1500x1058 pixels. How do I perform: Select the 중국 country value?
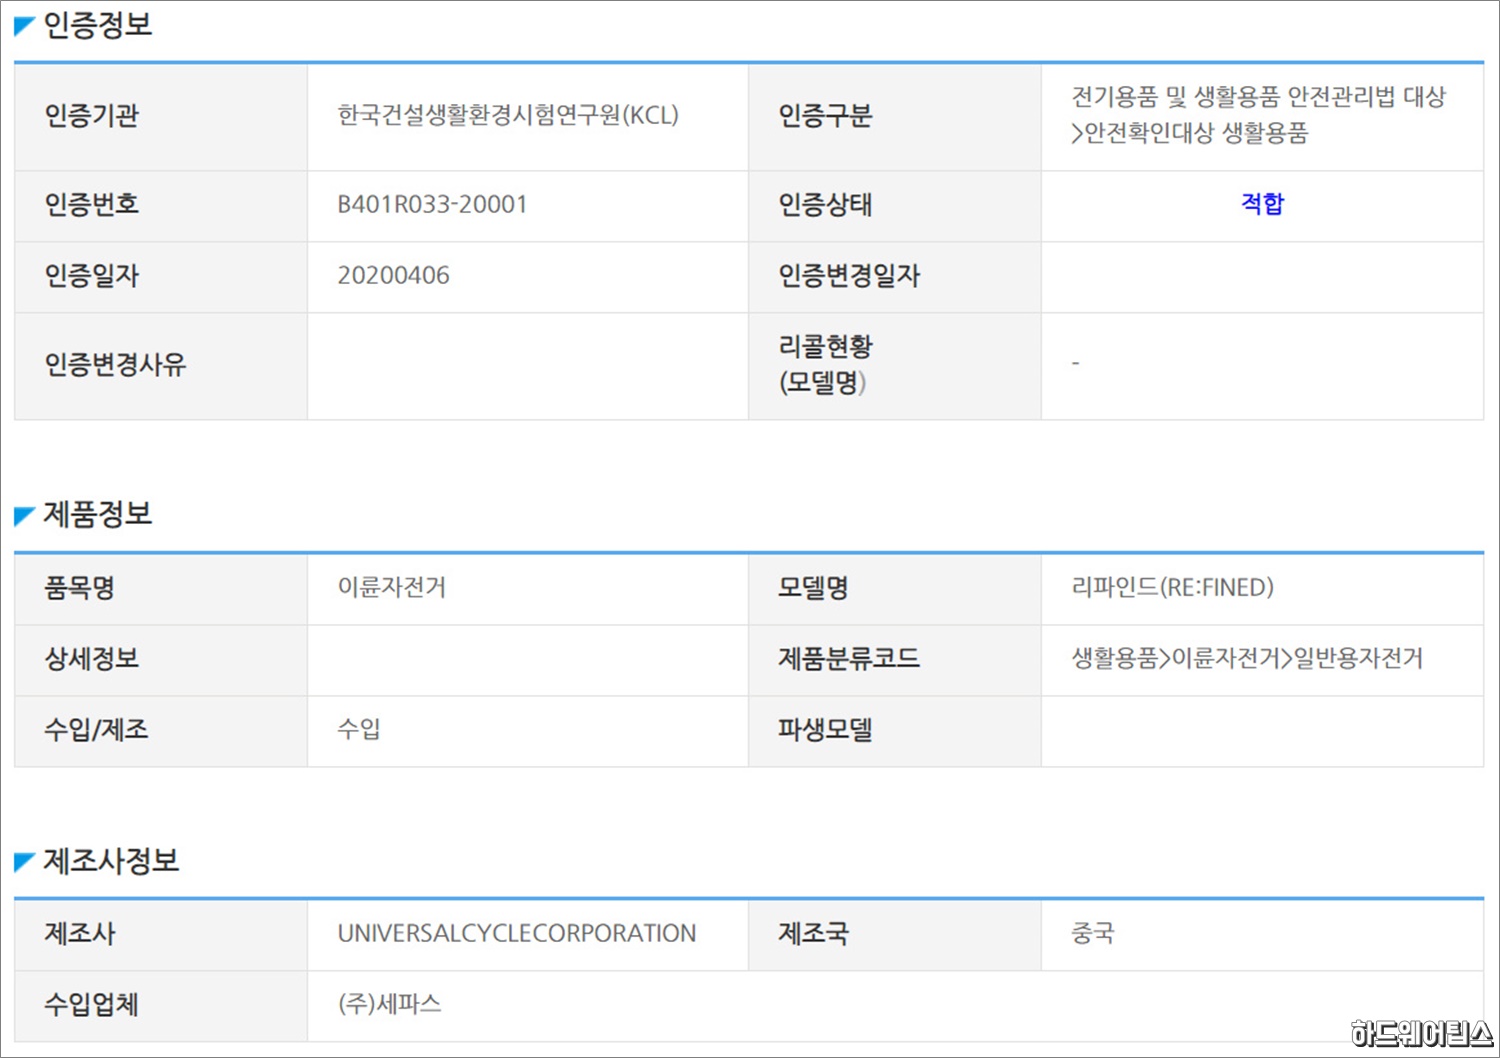1092,934
